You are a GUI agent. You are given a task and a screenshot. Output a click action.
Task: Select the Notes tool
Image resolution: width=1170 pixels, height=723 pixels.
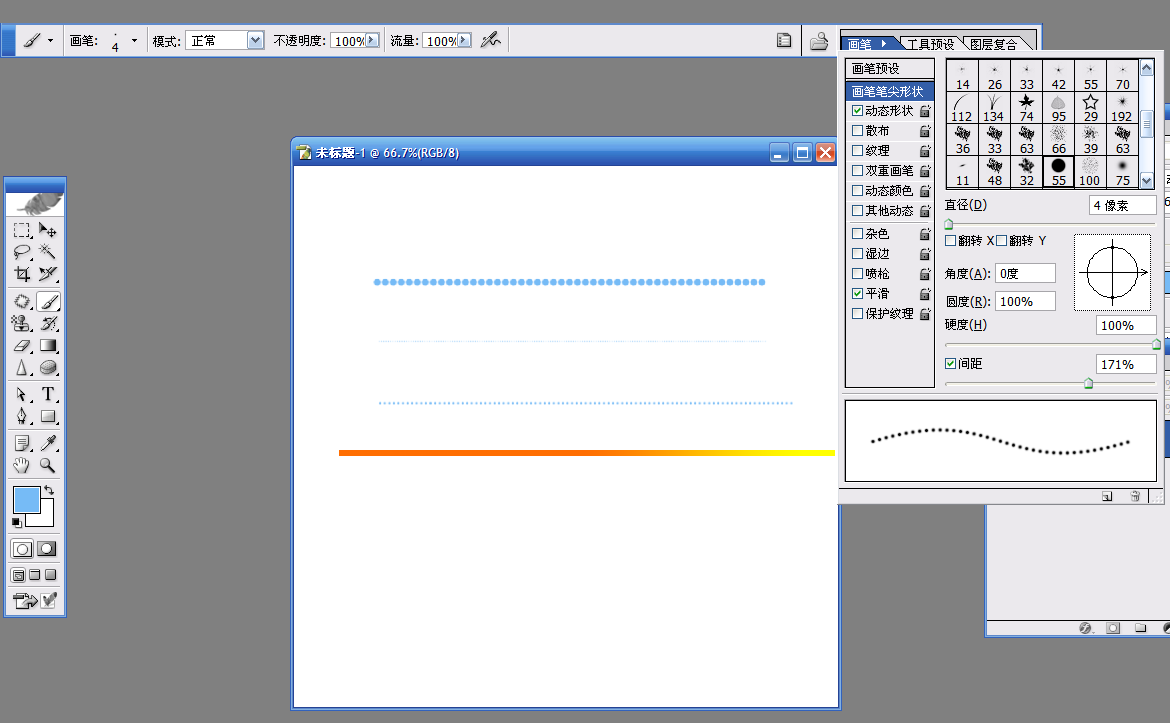pos(22,443)
